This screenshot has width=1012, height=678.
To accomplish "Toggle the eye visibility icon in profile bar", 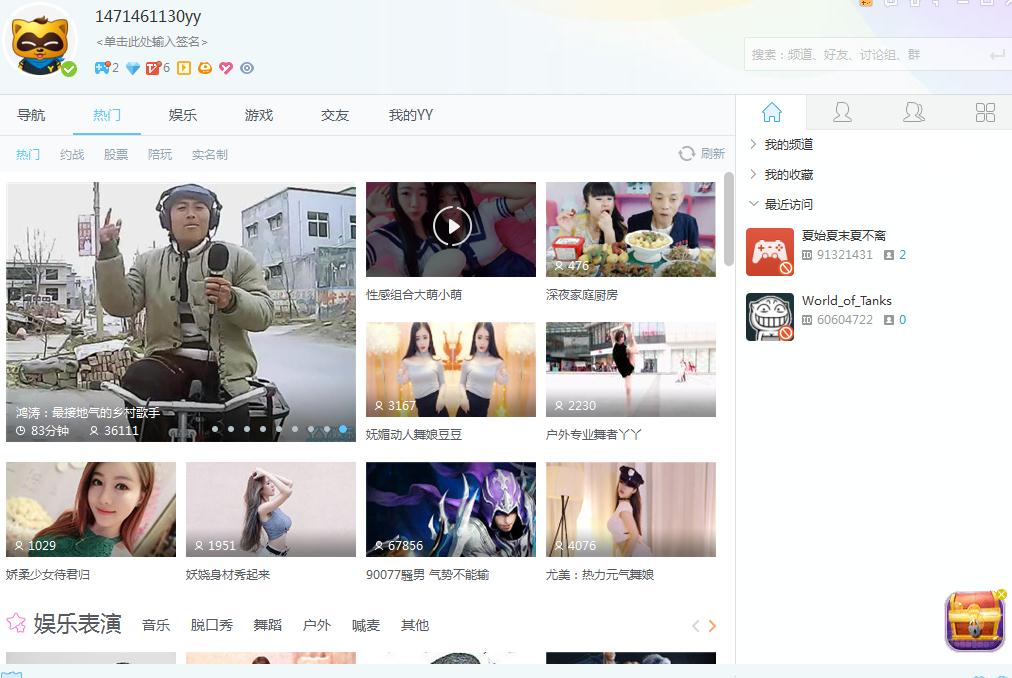I will pyautogui.click(x=247, y=68).
